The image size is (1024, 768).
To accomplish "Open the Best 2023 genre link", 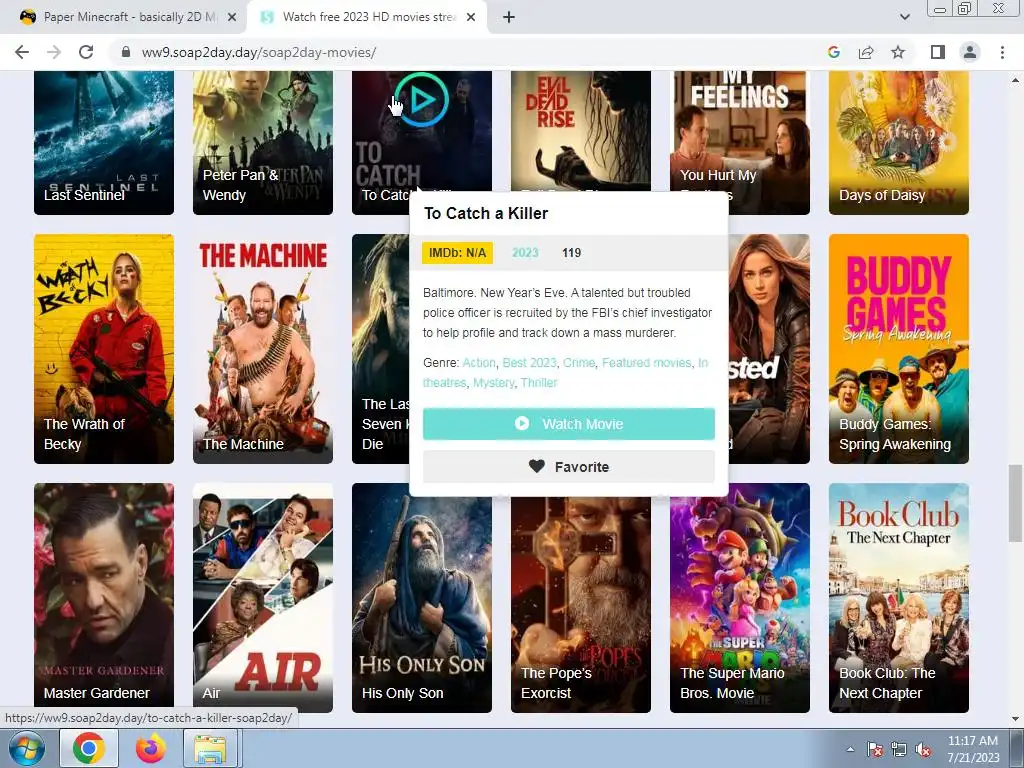I will 529,362.
